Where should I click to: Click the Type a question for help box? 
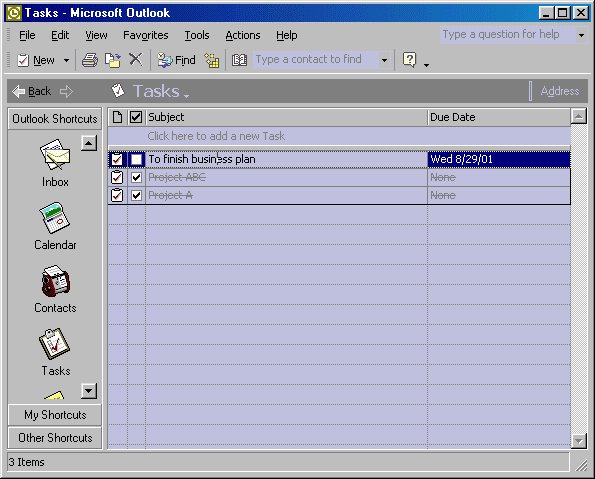click(x=508, y=35)
